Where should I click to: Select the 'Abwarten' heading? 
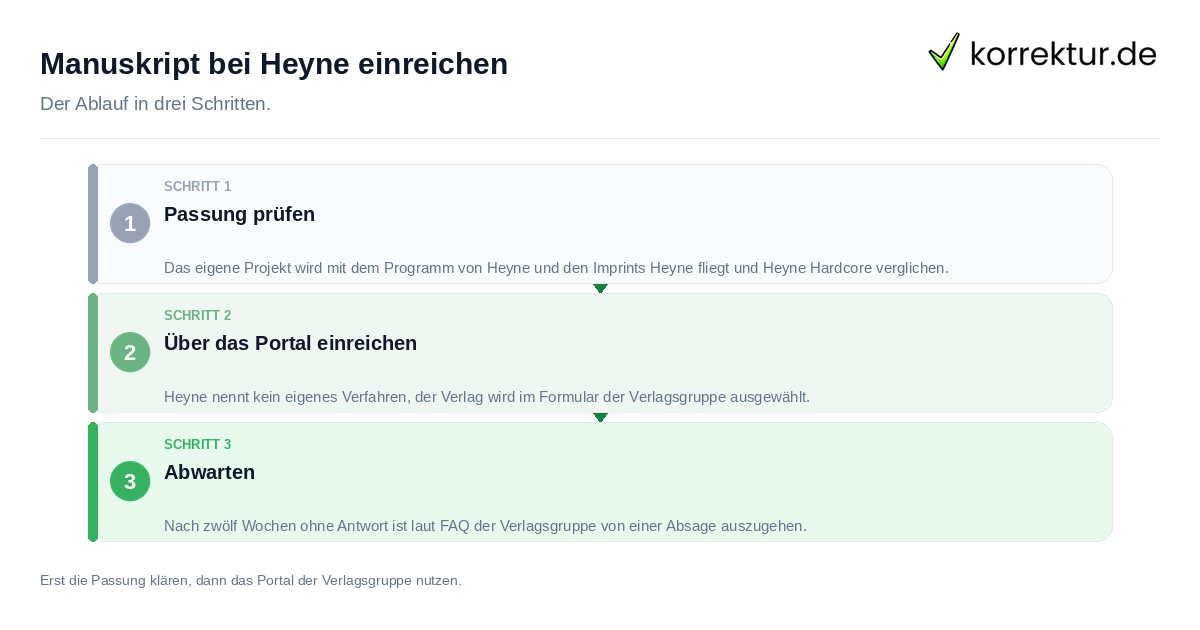[209, 472]
